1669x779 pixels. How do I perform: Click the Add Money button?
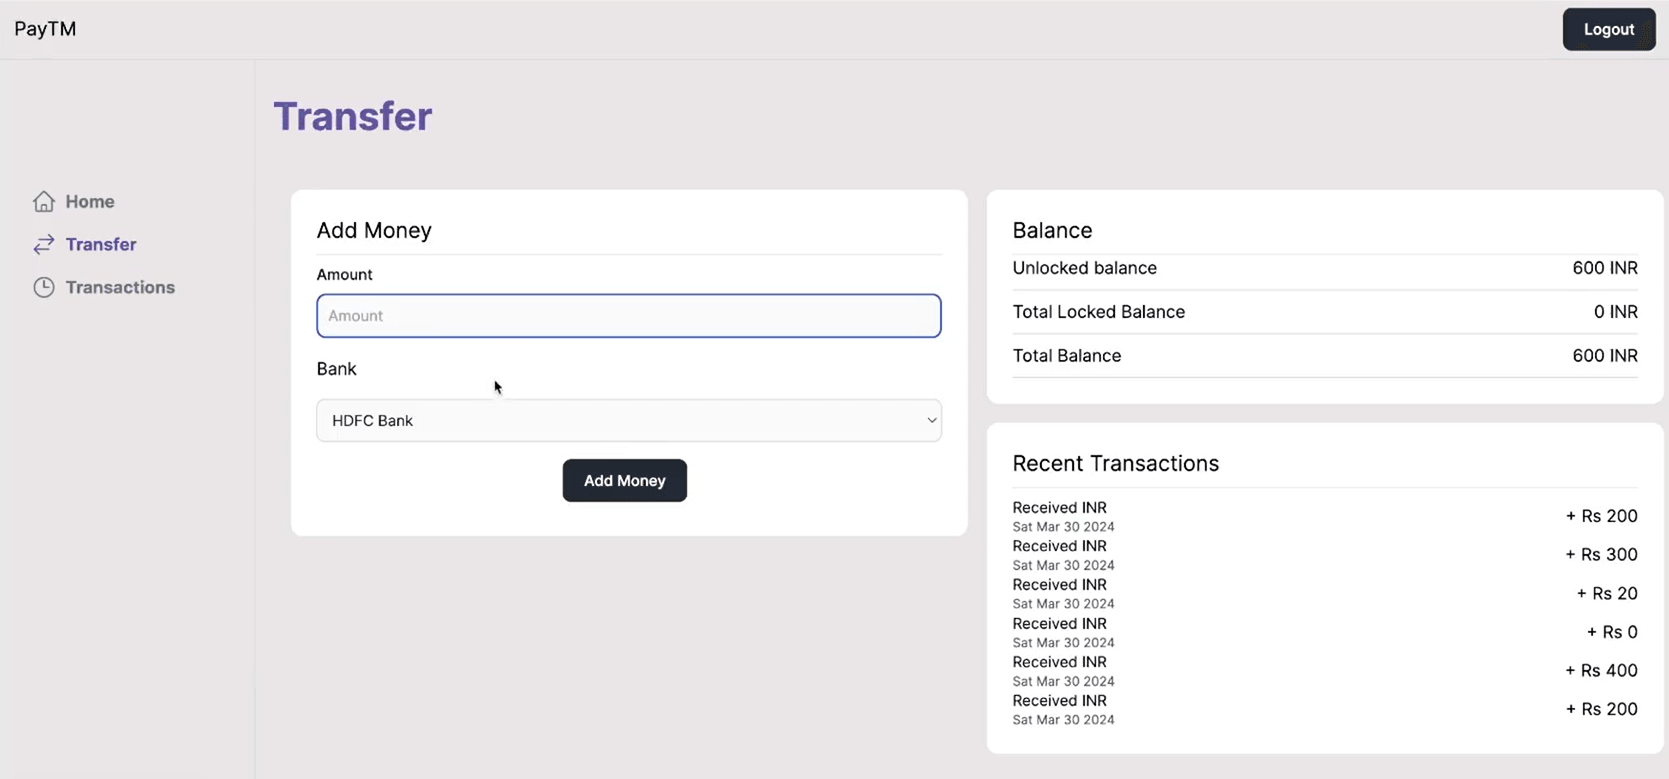(x=624, y=480)
